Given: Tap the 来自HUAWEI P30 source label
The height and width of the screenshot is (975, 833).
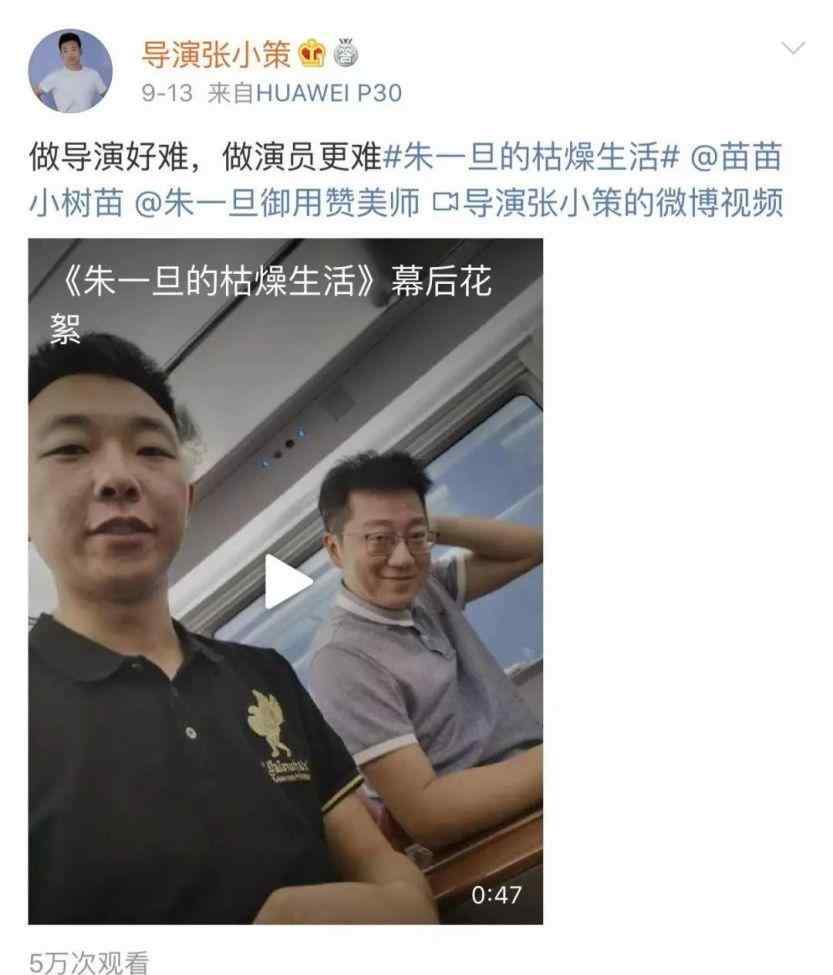Looking at the screenshot, I should tap(305, 93).
